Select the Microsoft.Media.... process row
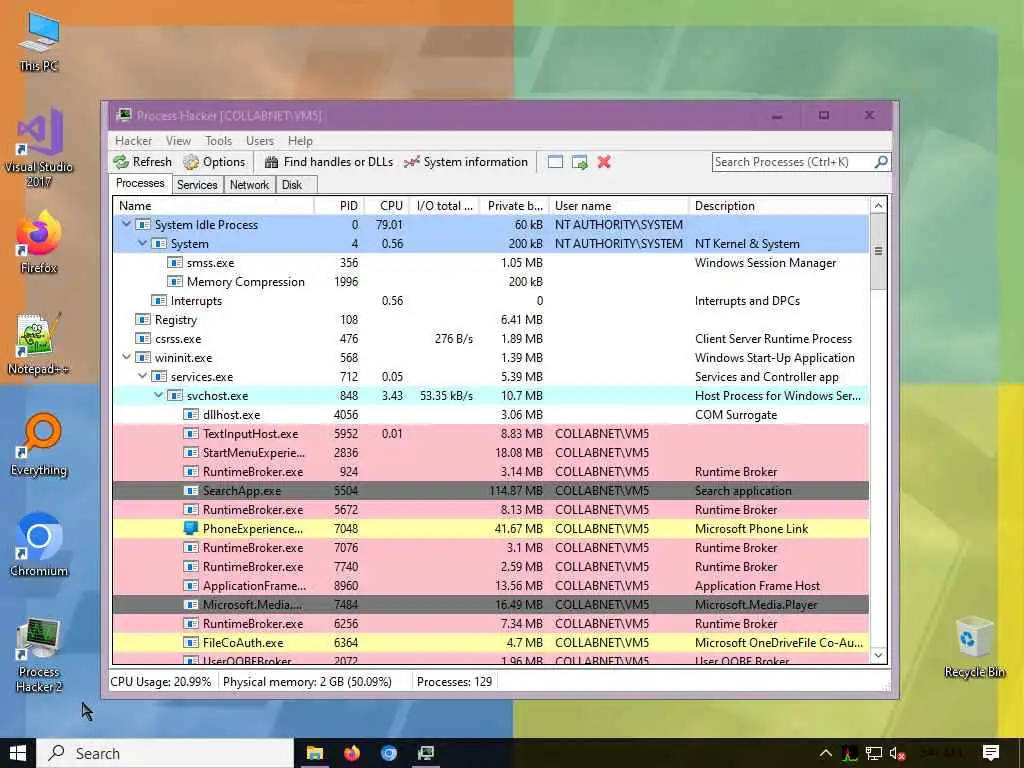 pos(490,604)
